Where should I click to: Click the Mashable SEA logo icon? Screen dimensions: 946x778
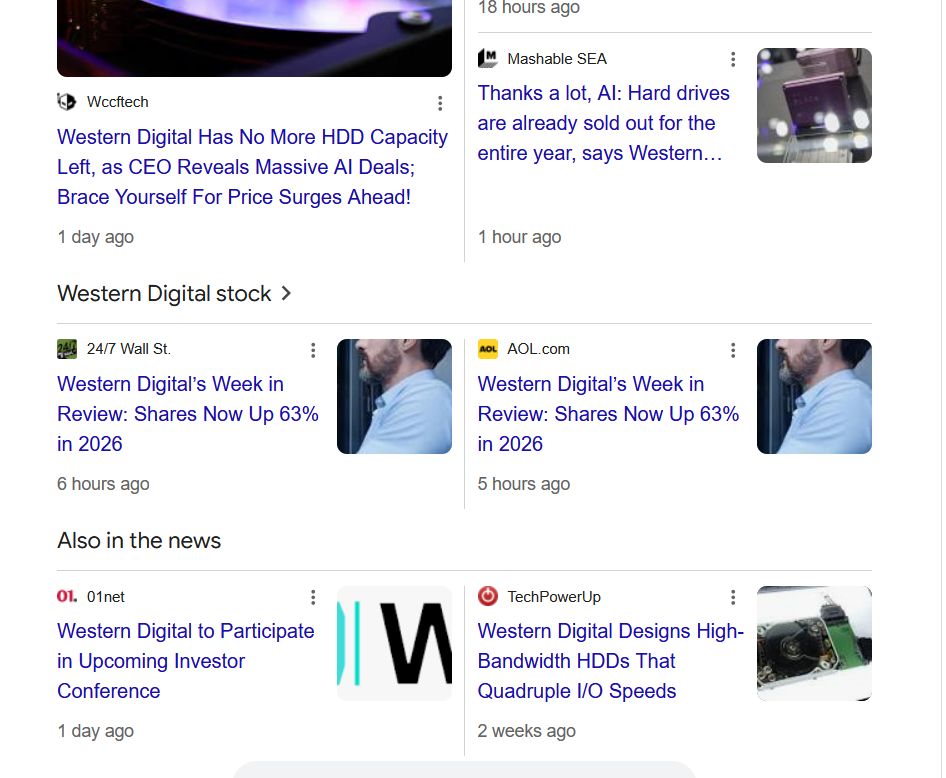click(487, 59)
